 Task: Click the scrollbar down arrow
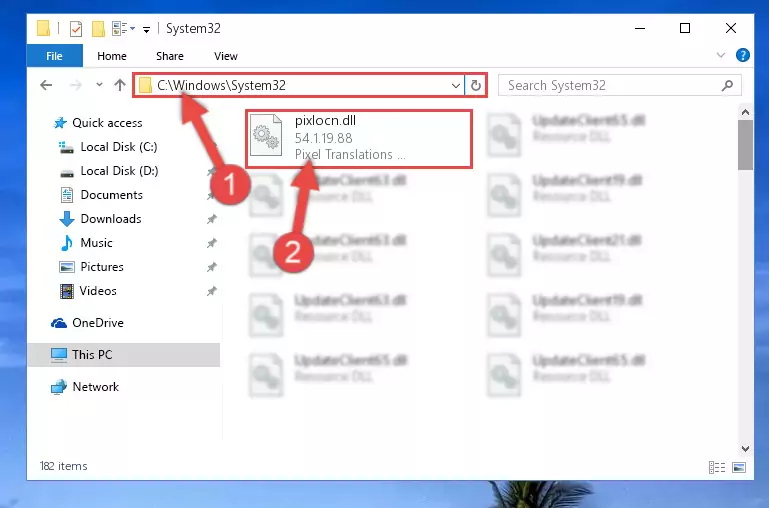(x=745, y=448)
